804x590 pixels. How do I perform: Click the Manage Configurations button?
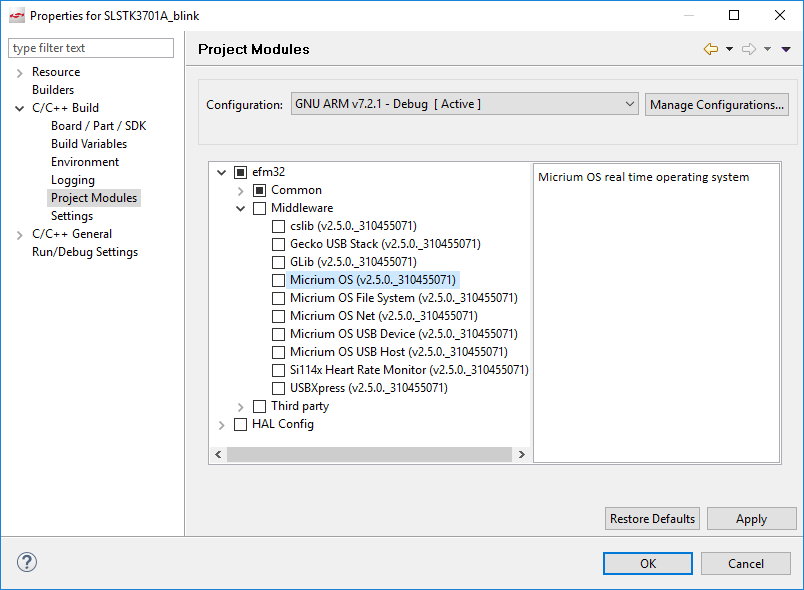(716, 103)
